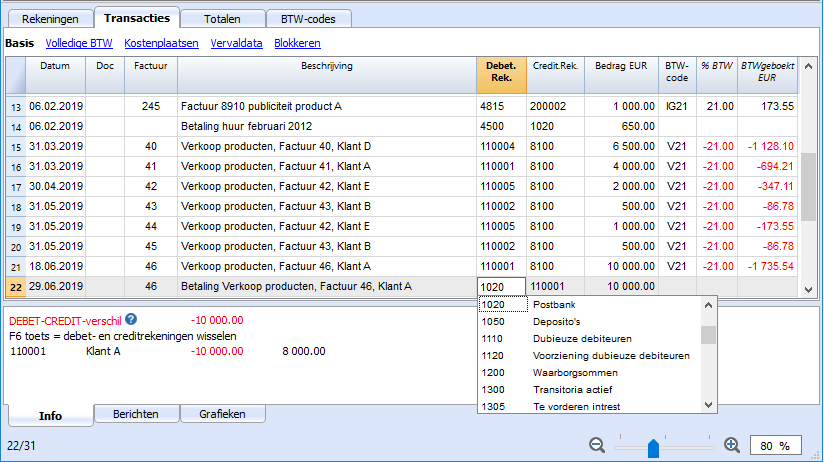The height and width of the screenshot is (462, 824).
Task: Click the account list scroll down arrow
Action: click(708, 405)
